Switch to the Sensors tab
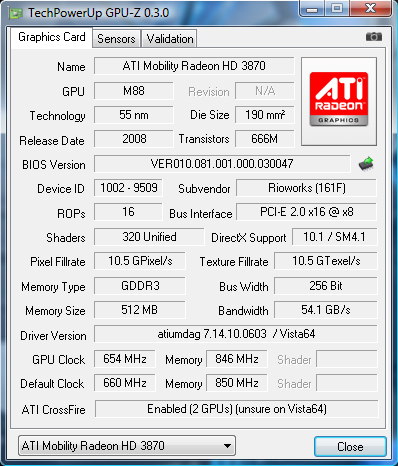The height and width of the screenshot is (466, 398). point(116,39)
